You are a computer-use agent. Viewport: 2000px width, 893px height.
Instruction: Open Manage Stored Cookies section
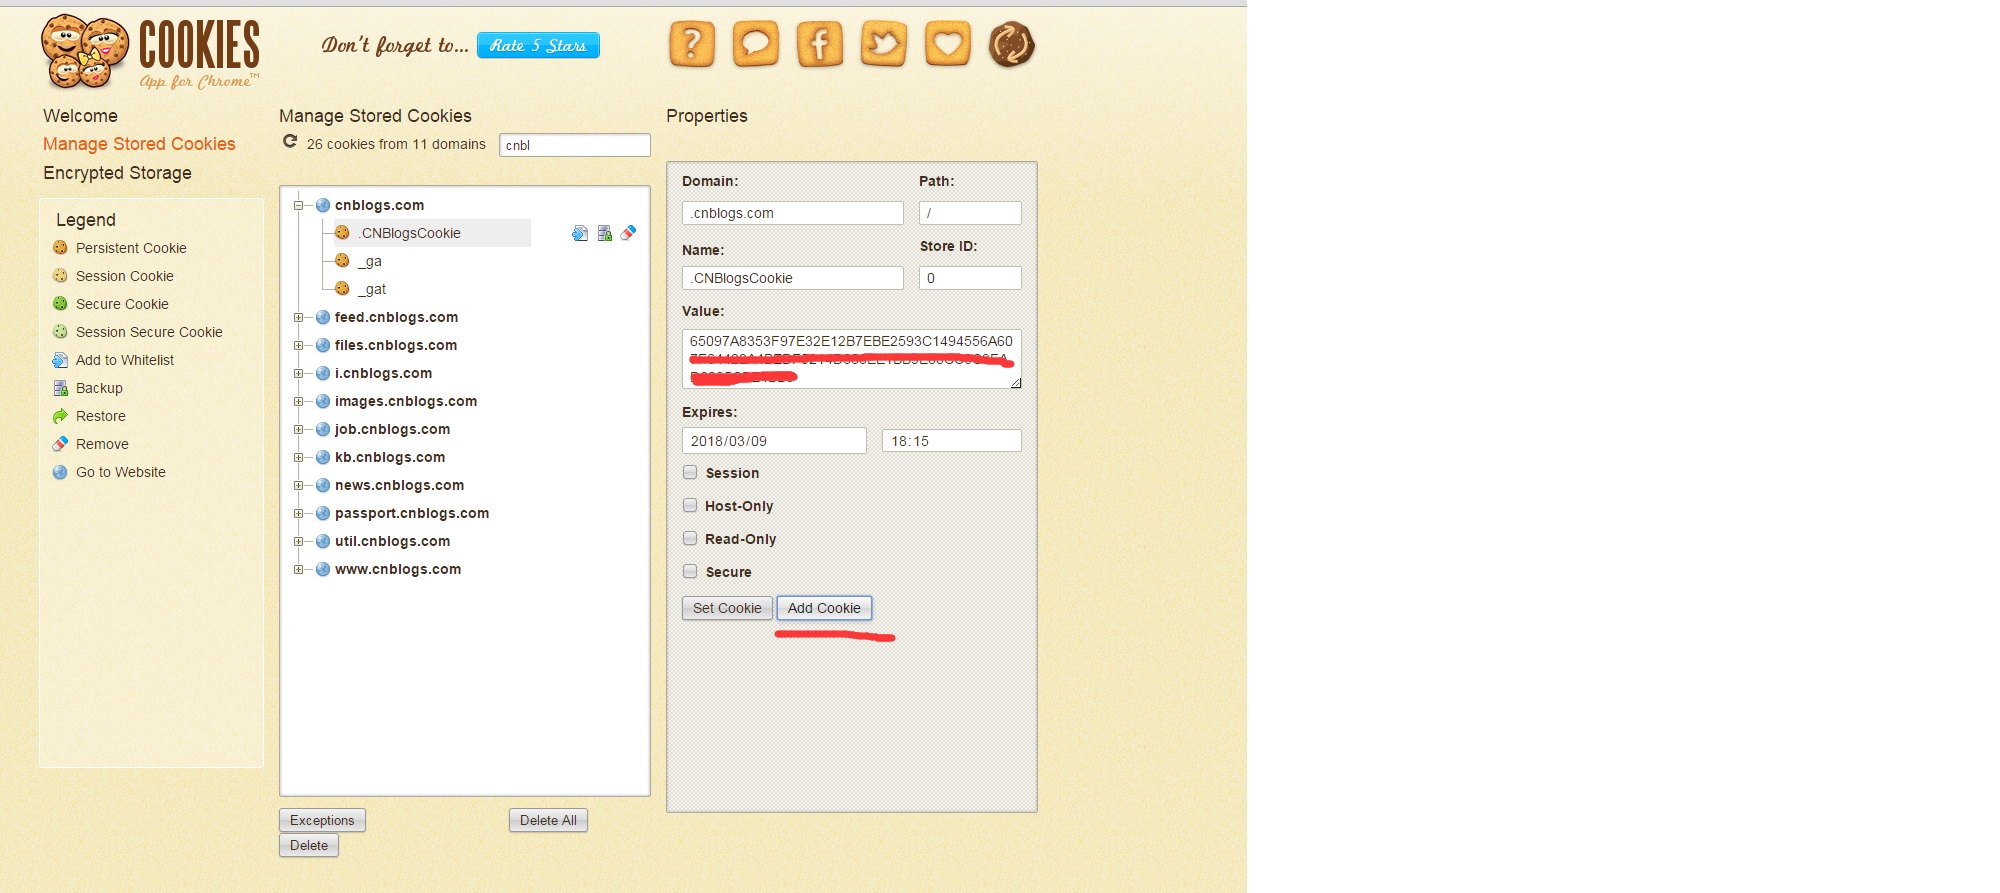[x=139, y=144]
